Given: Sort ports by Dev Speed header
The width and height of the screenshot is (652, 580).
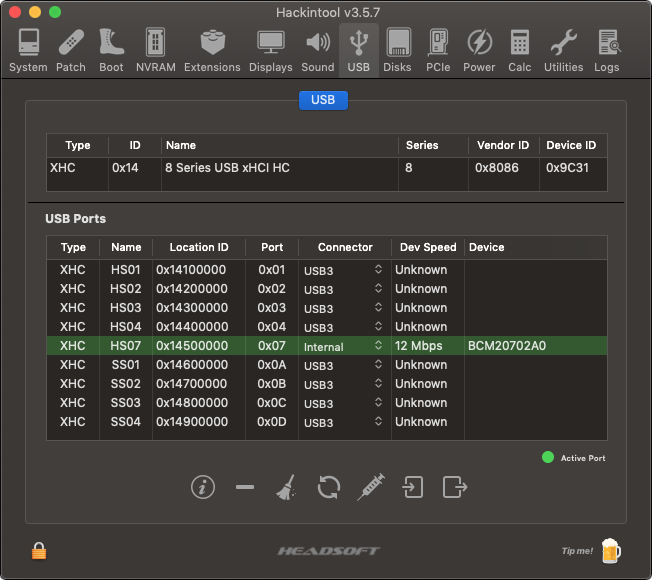Looking at the screenshot, I should point(428,247).
